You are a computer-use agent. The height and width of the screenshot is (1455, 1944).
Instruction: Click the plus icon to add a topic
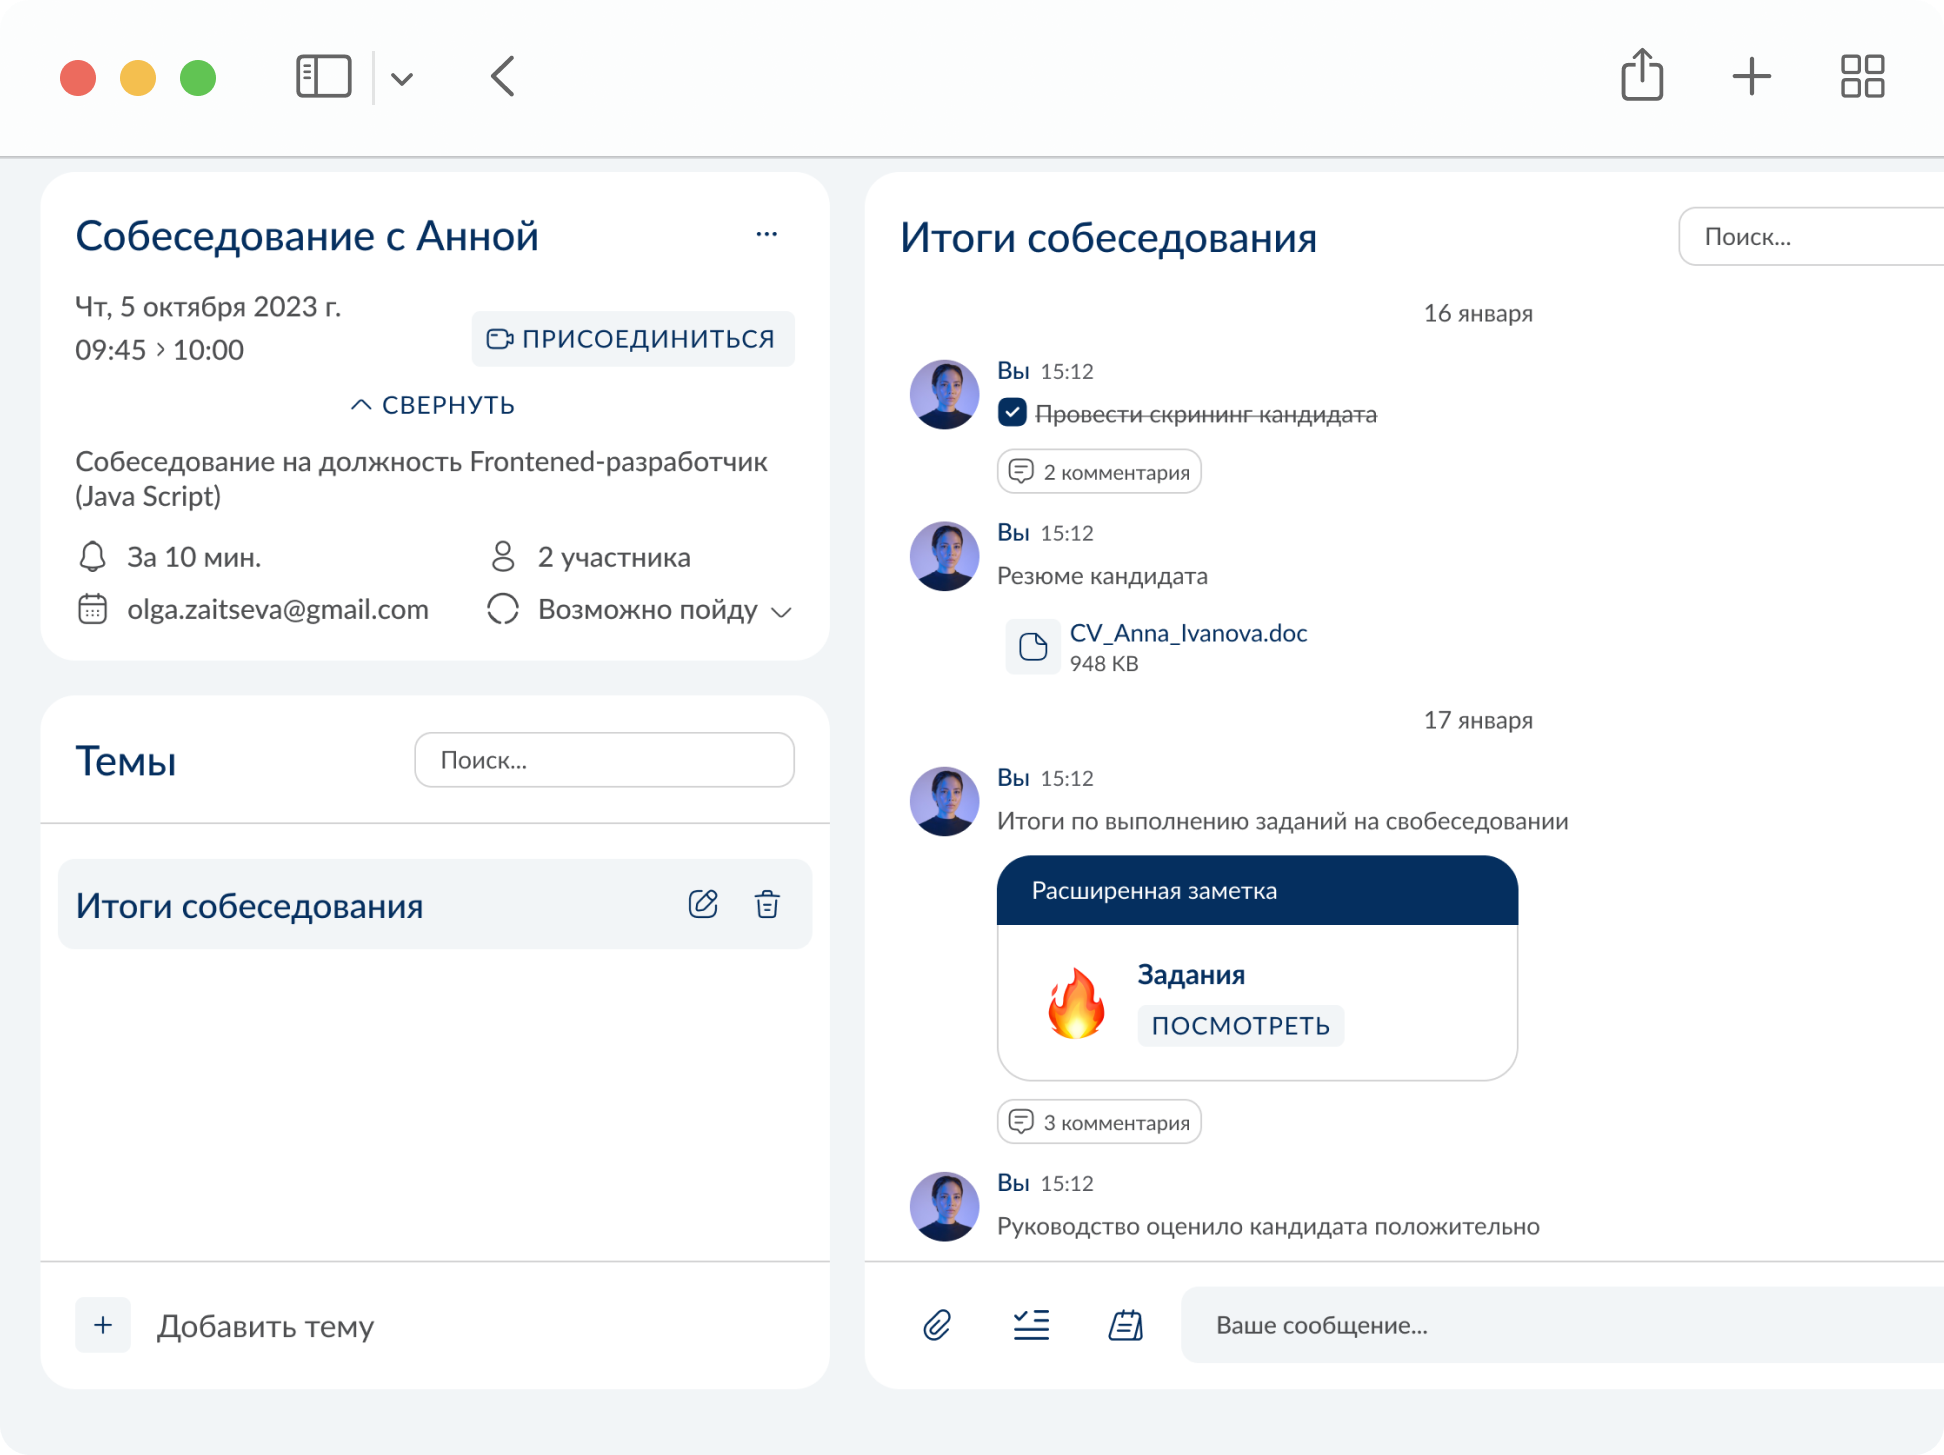click(103, 1326)
